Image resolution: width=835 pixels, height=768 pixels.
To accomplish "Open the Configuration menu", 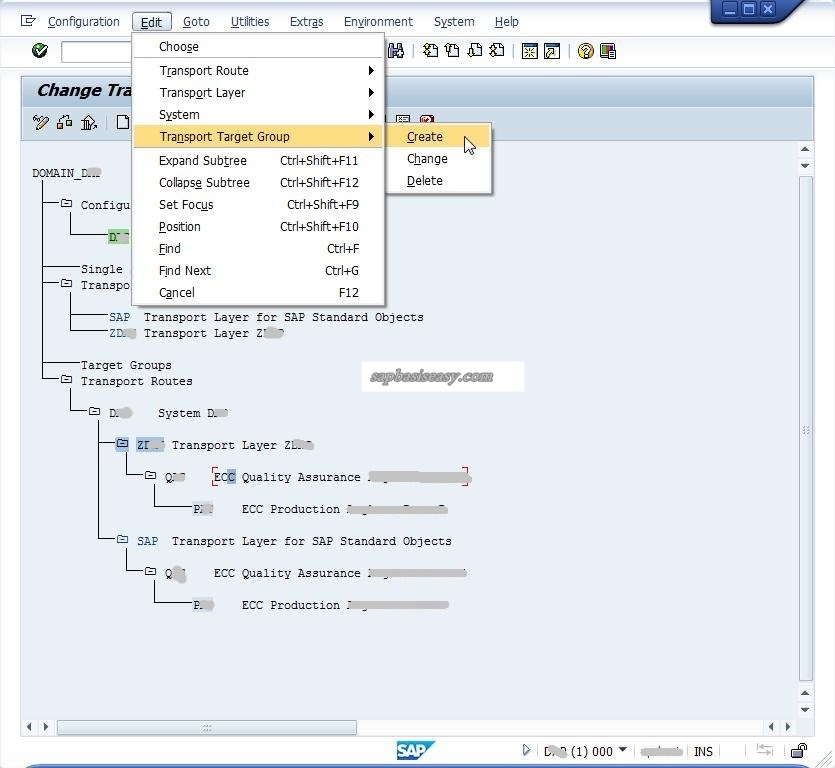I will [x=84, y=22].
